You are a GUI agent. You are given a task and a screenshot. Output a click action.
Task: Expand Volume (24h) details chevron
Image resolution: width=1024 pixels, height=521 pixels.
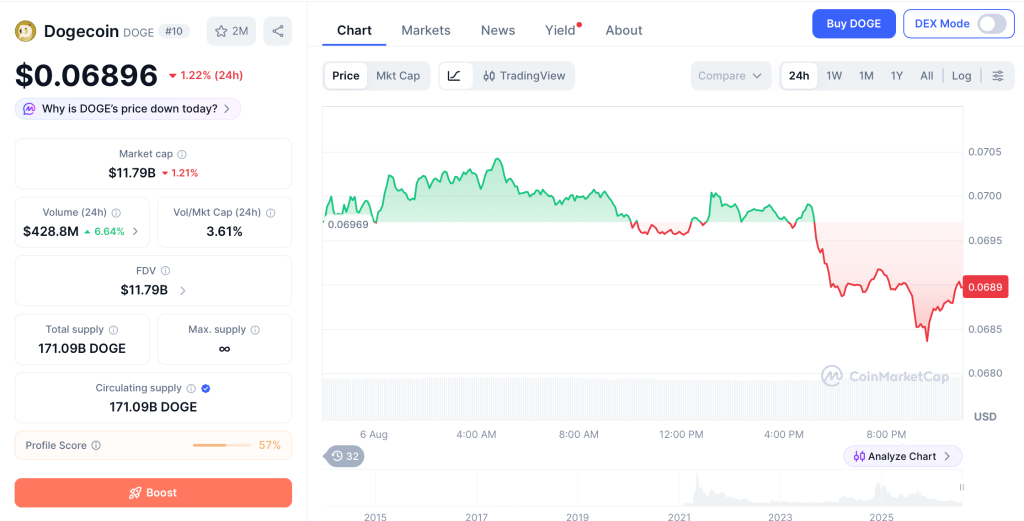(135, 231)
